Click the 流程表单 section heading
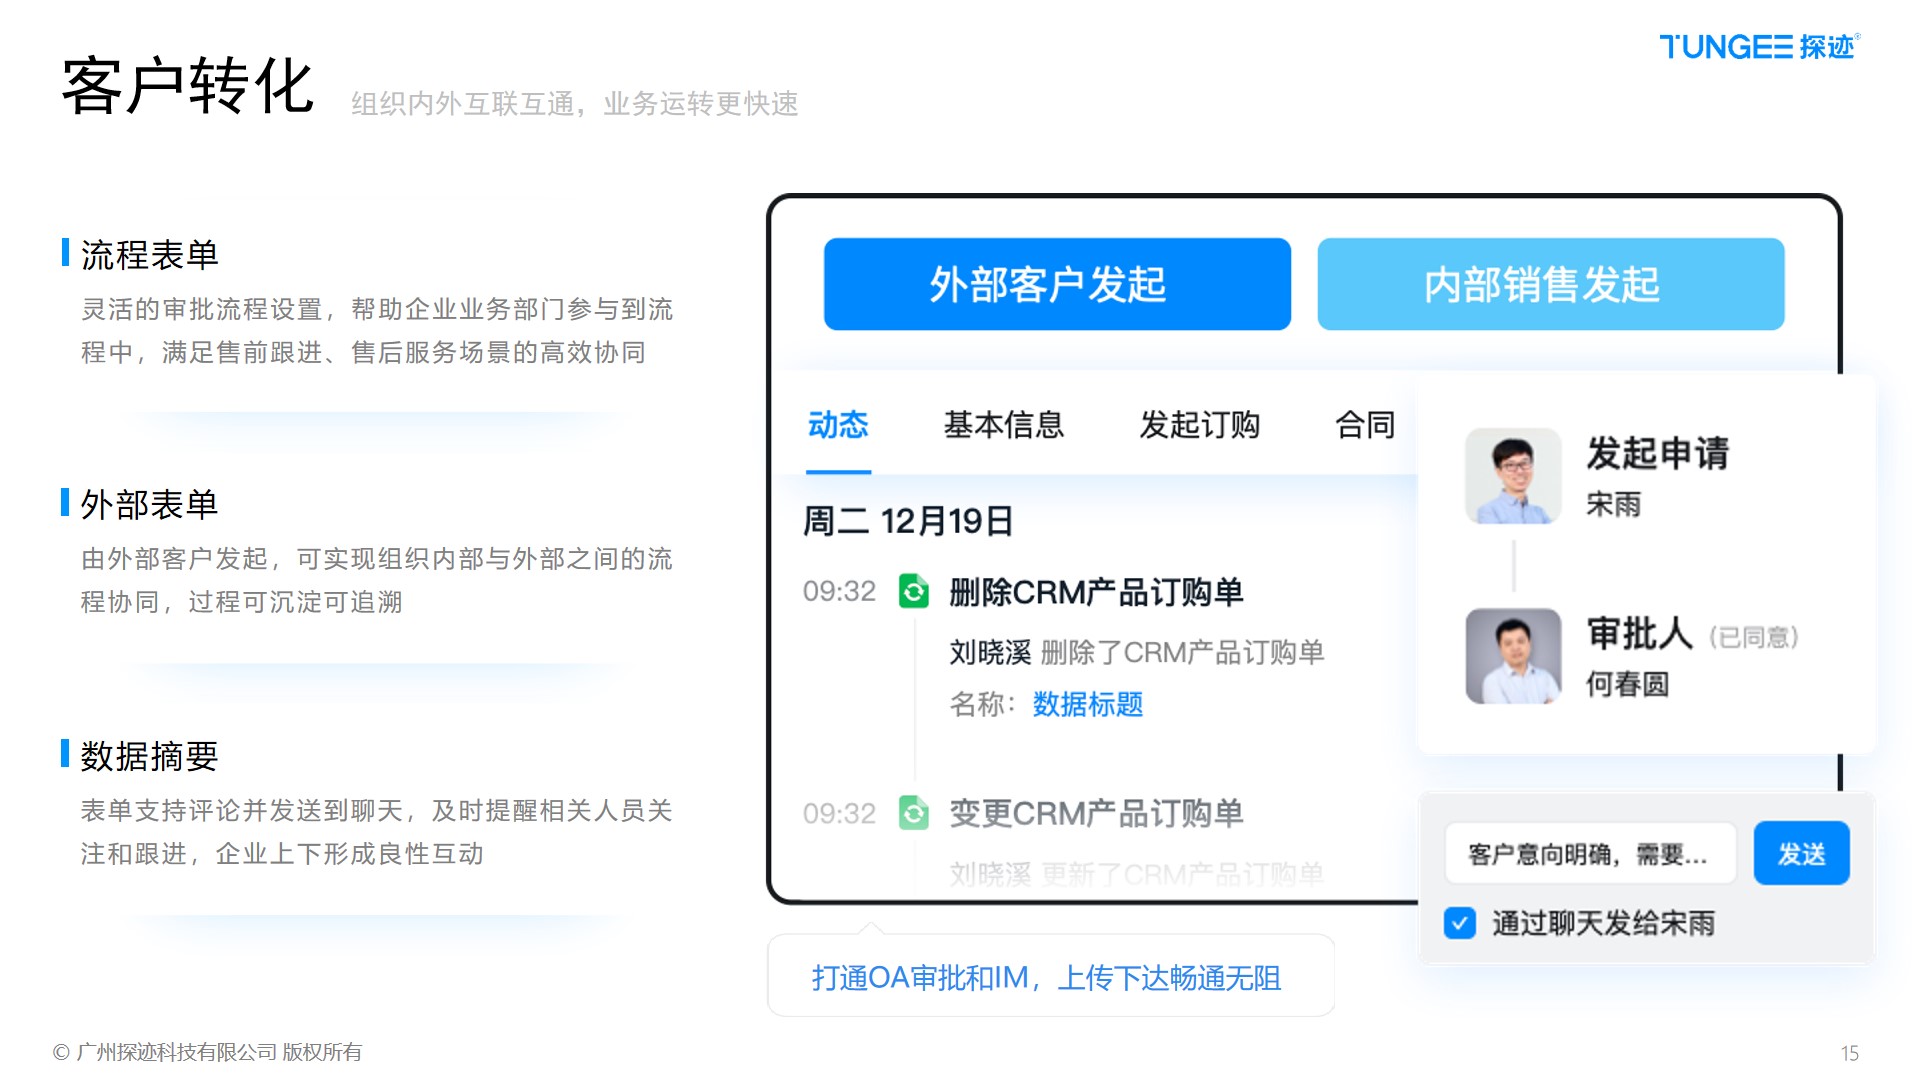1920x1080 pixels. [x=149, y=255]
